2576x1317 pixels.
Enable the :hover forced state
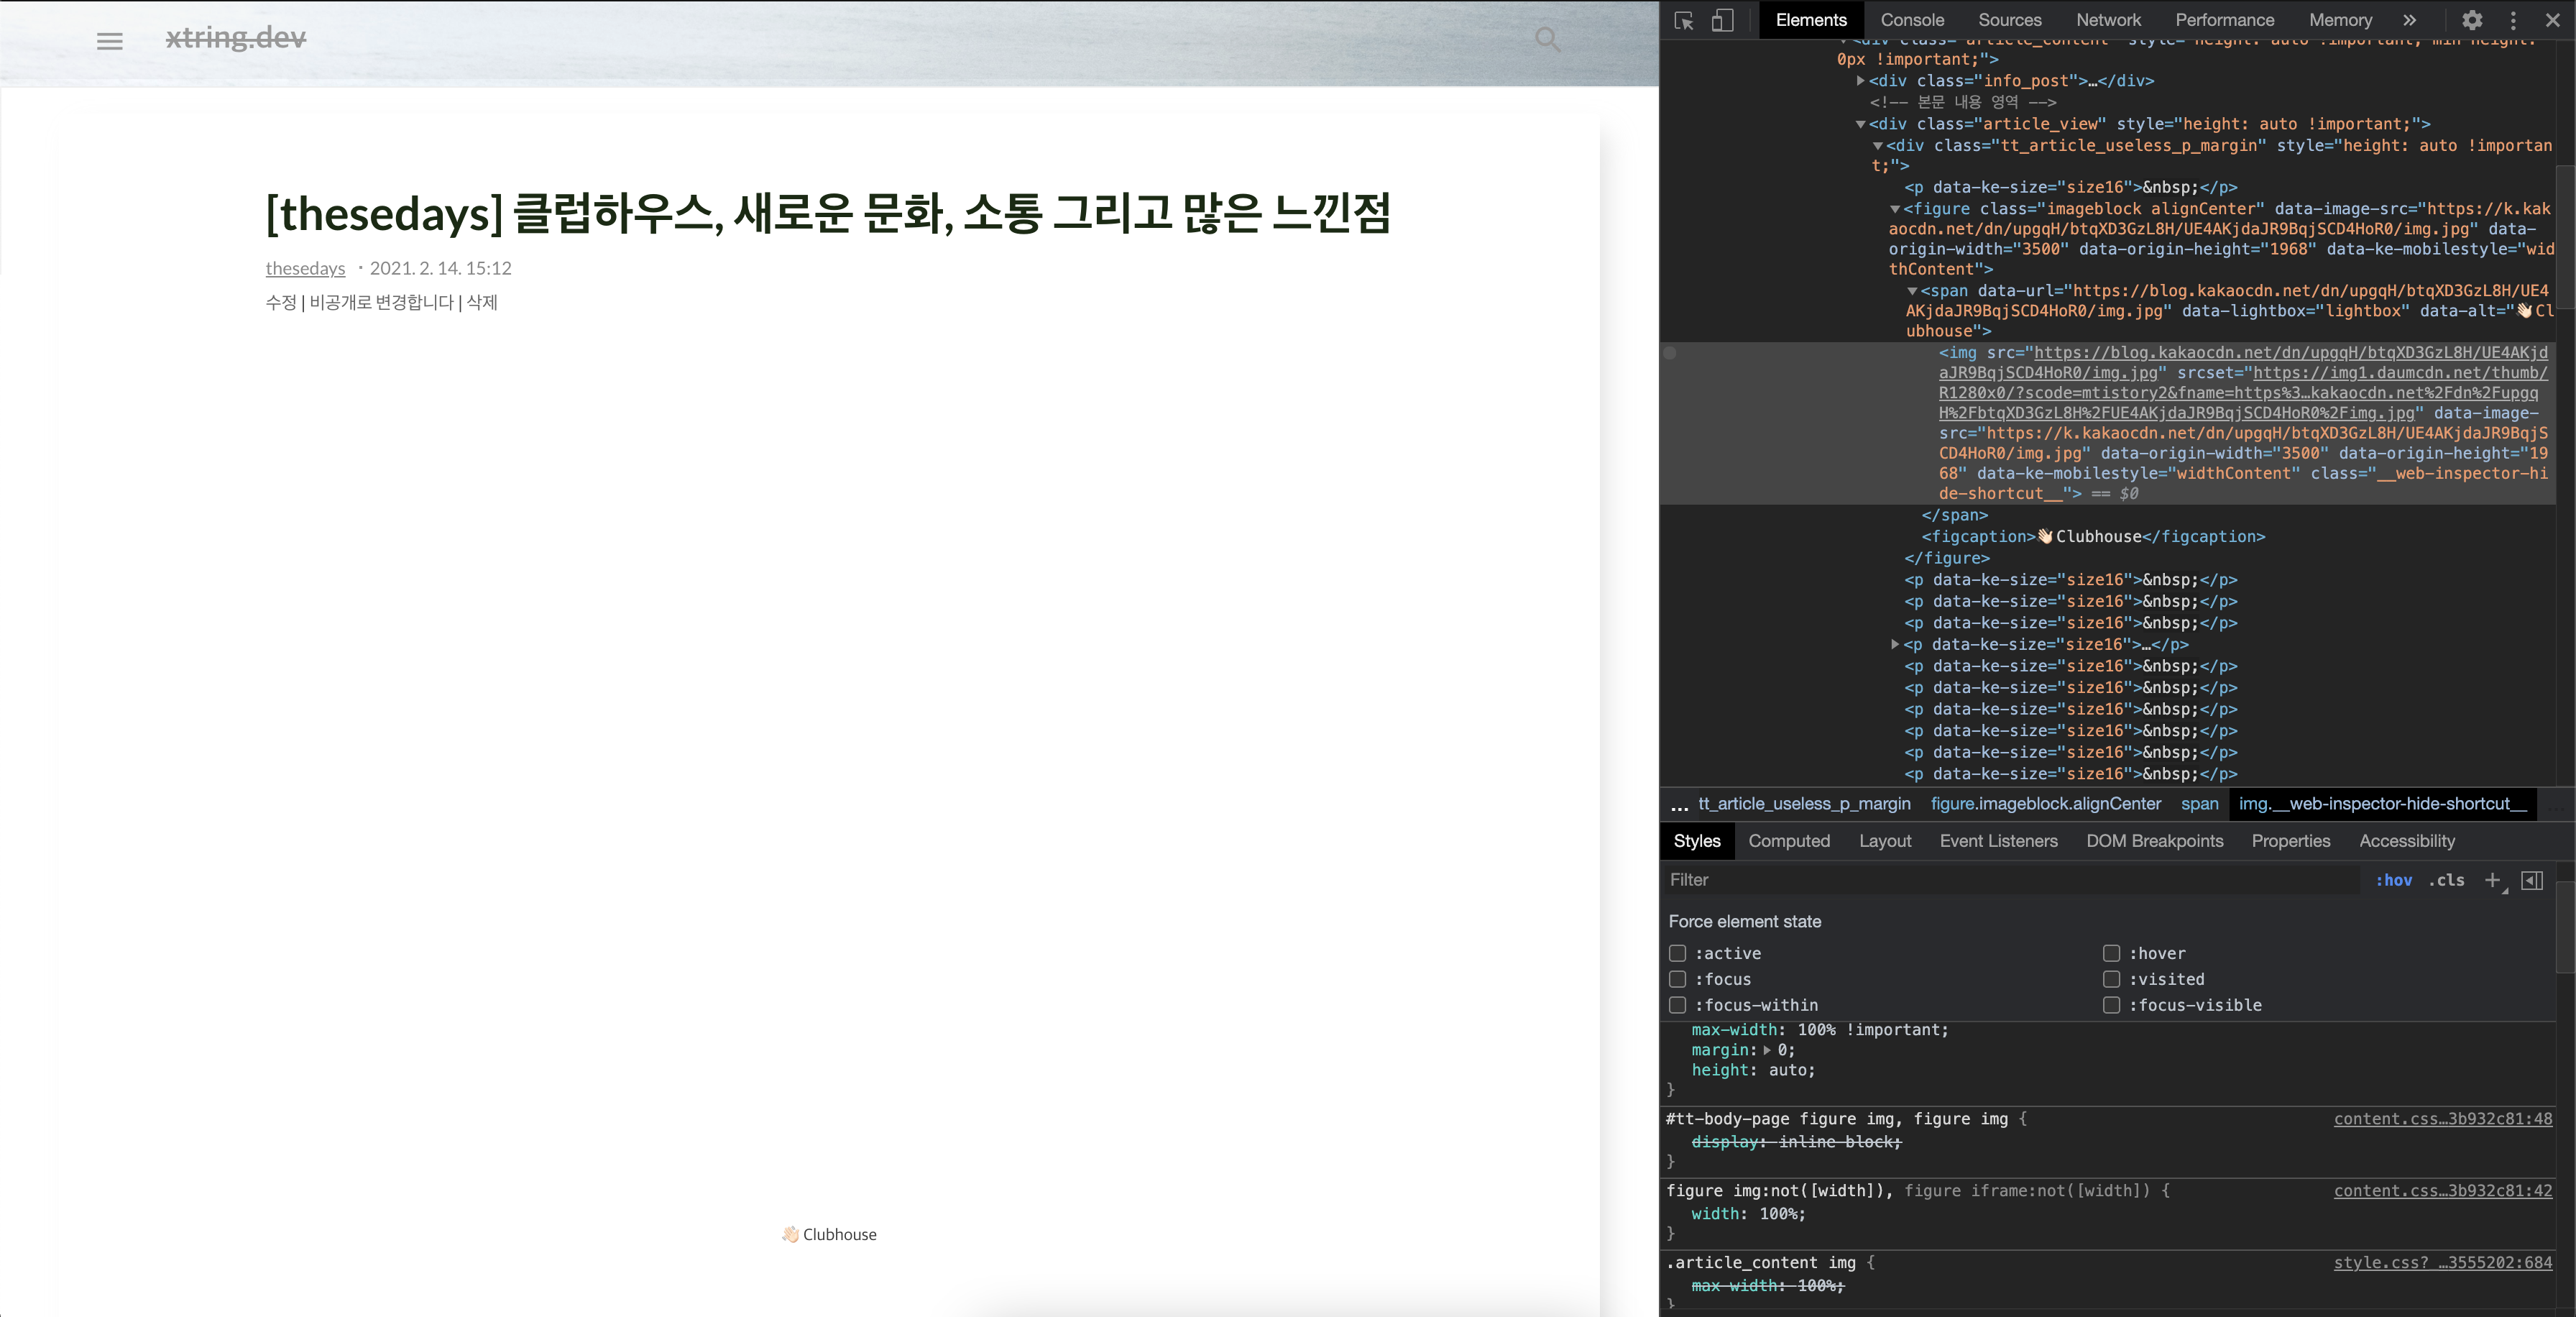coord(2111,953)
